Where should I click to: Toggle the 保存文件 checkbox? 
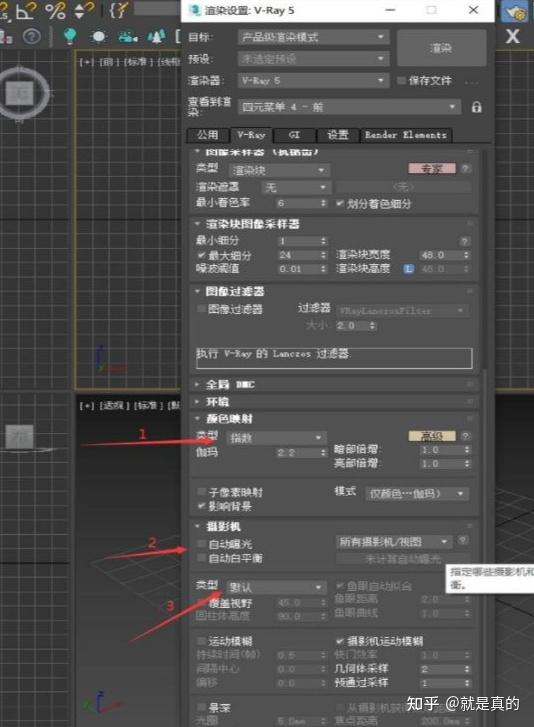[x=401, y=81]
